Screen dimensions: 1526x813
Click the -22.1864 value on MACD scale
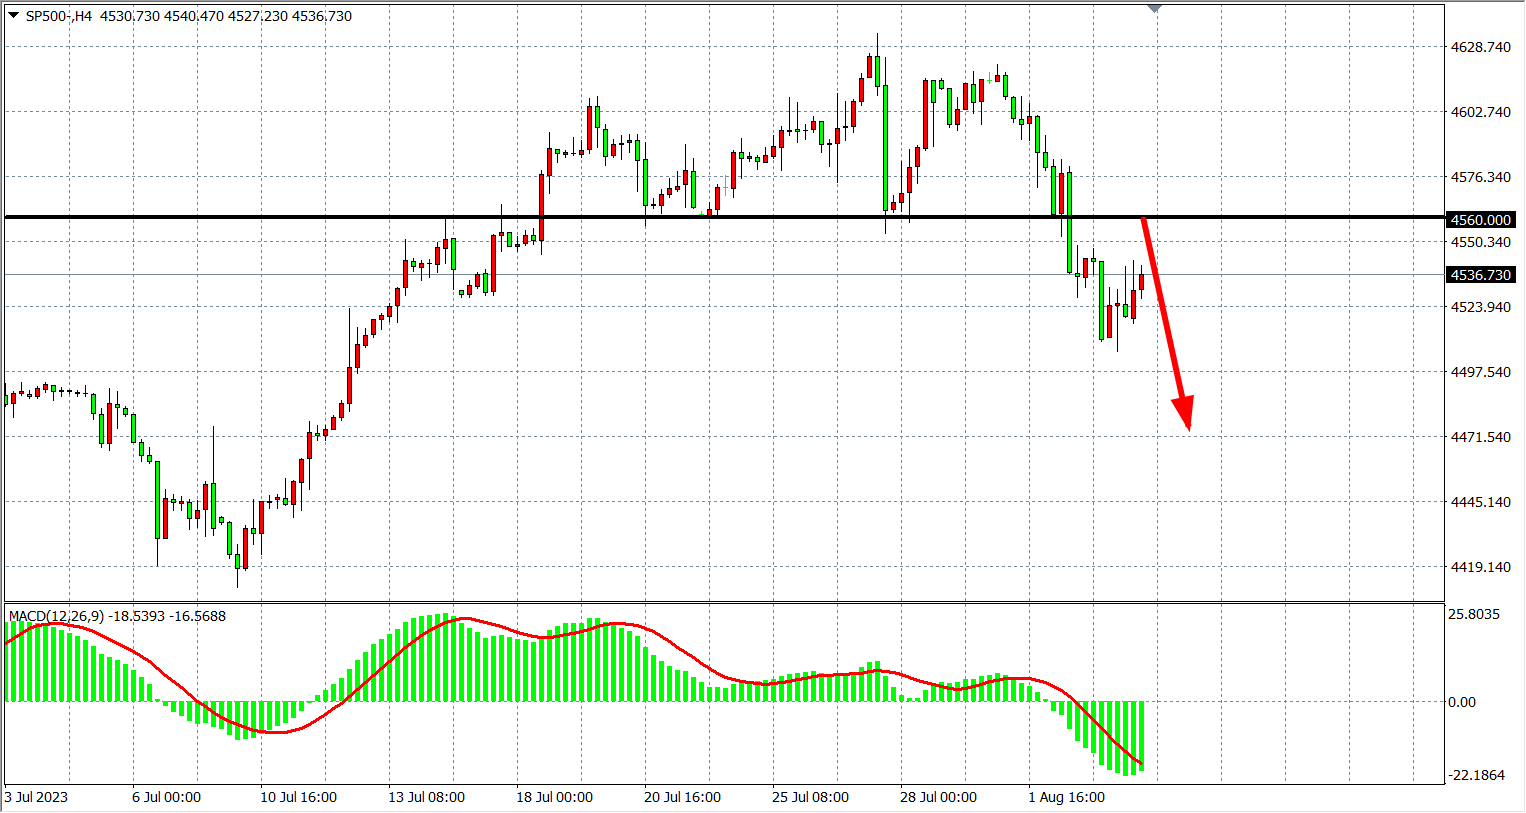[1476, 775]
